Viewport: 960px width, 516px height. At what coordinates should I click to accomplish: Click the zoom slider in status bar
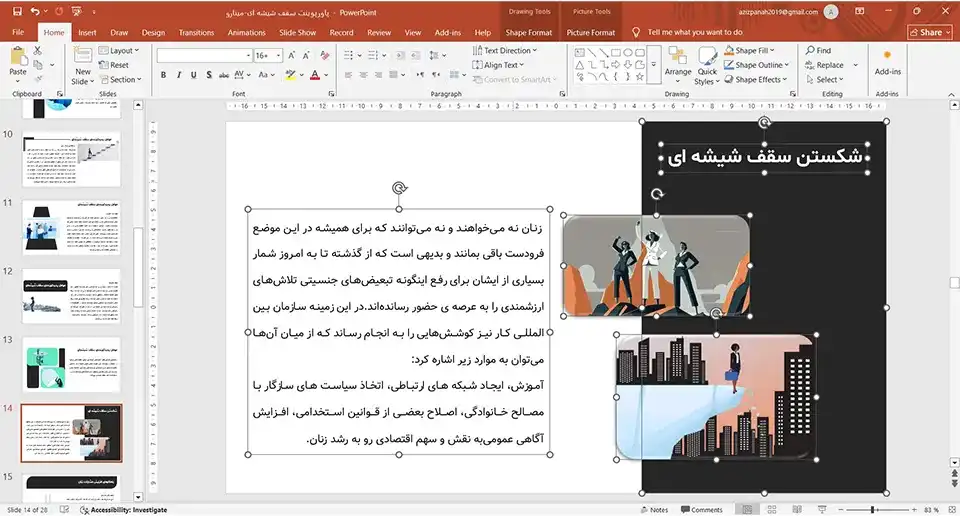coord(877,509)
